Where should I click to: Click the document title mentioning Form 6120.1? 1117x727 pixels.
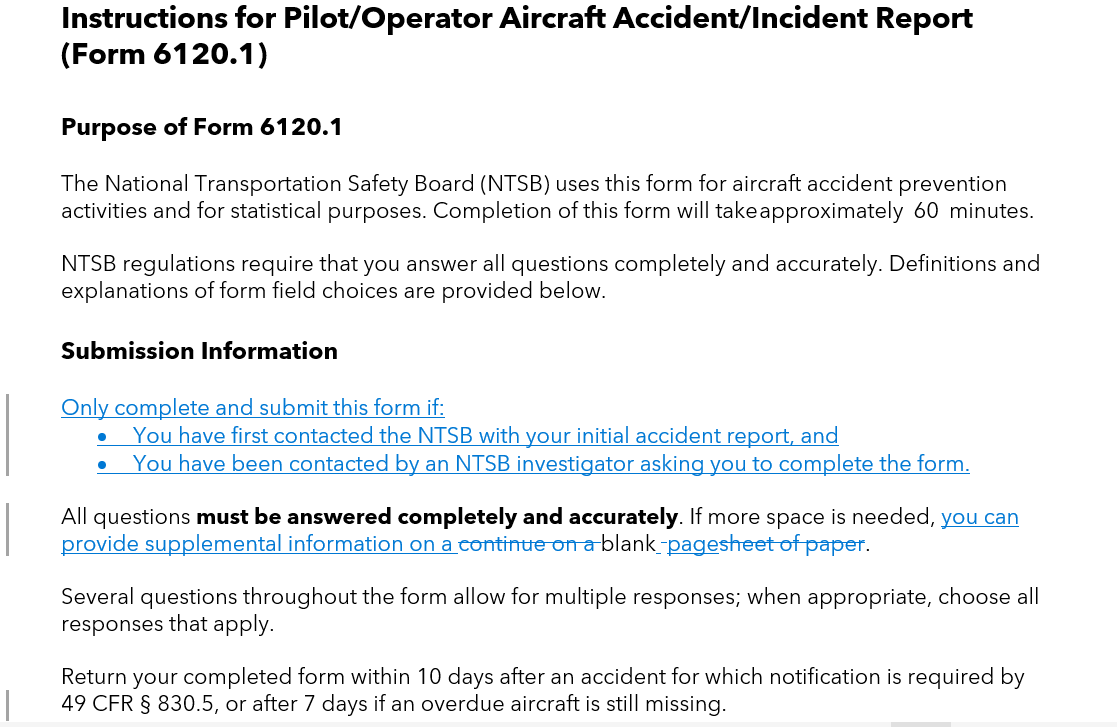click(x=516, y=34)
